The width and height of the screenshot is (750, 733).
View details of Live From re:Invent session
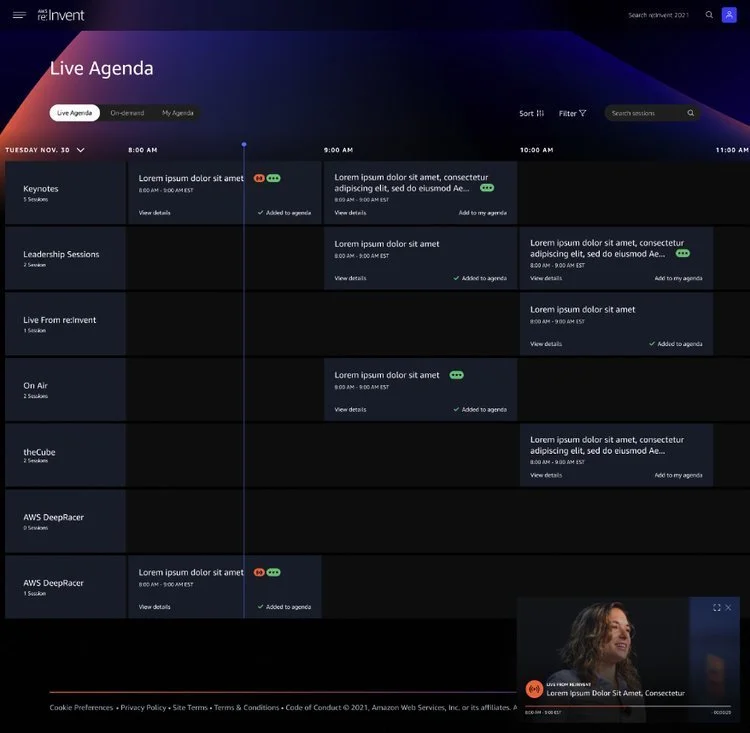click(x=546, y=344)
